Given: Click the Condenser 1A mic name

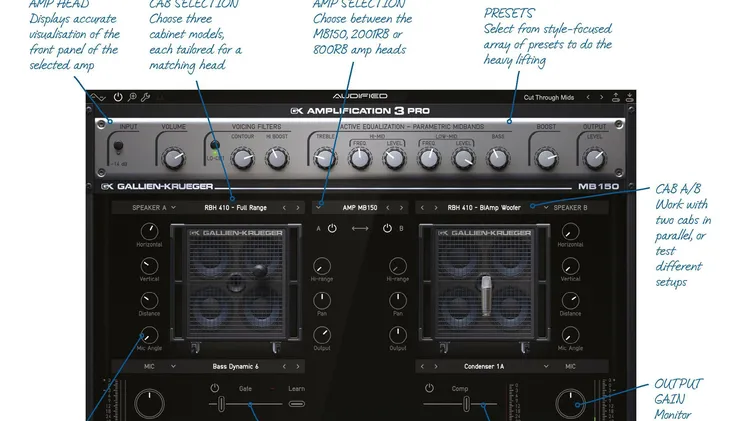Looking at the screenshot, I should (x=484, y=366).
